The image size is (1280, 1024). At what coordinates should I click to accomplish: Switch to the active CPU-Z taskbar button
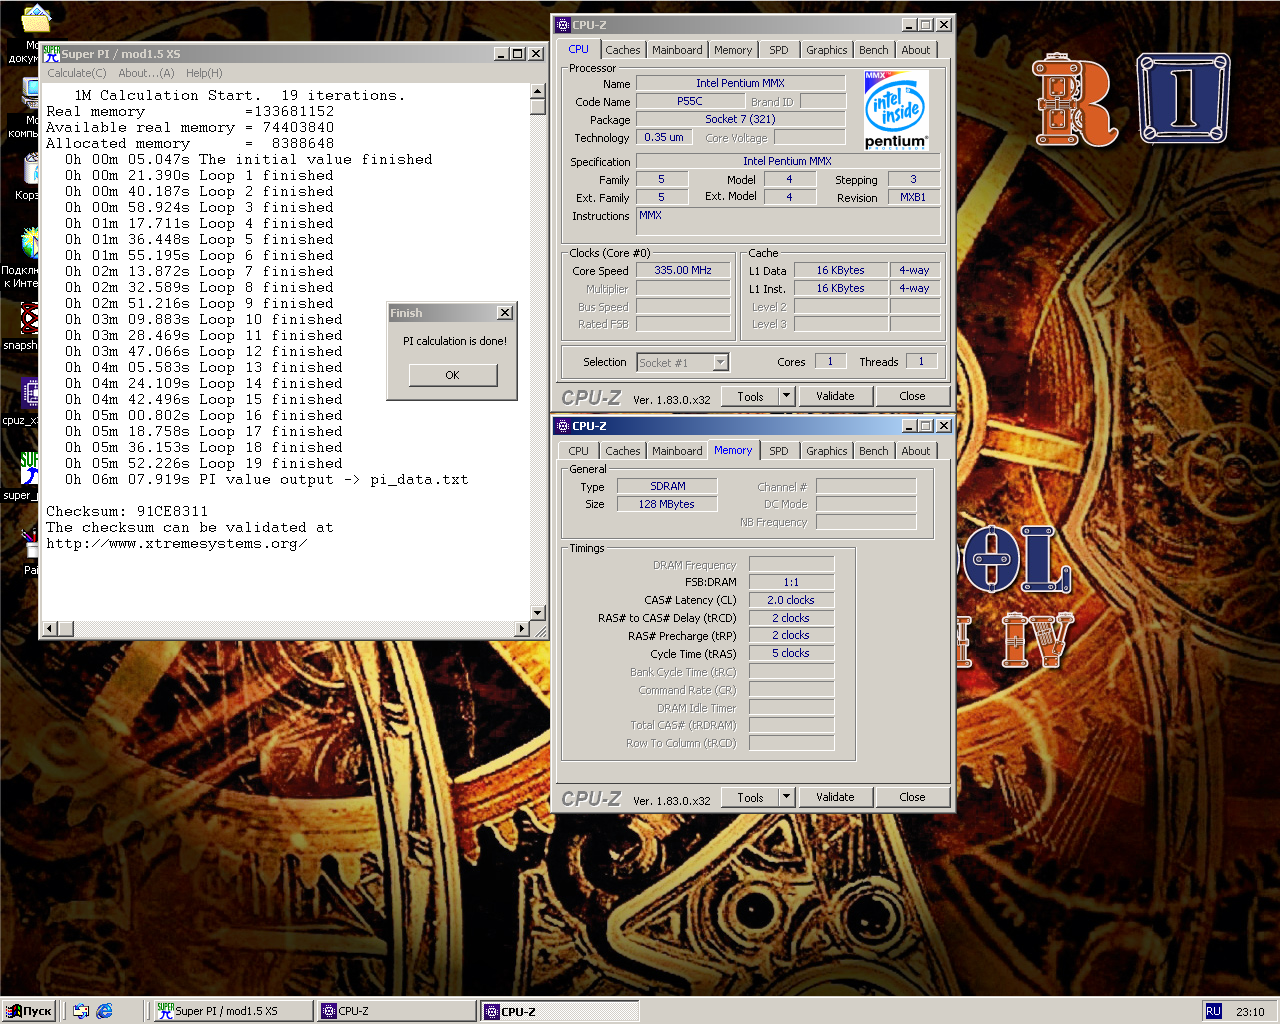560,1011
